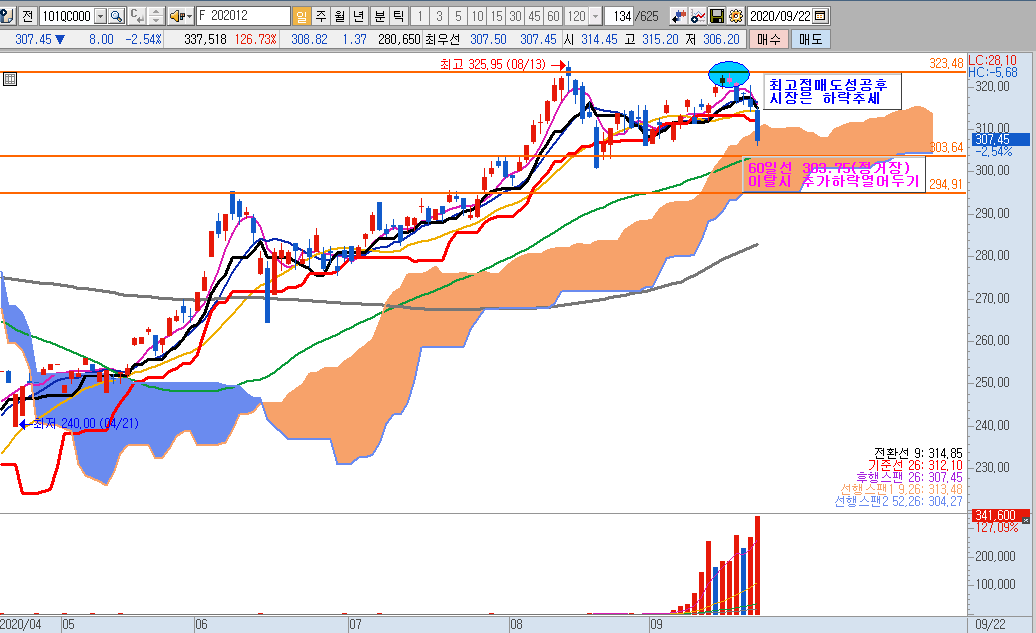The image size is (1036, 633).
Task: Open the calendar date picker icon
Action: point(820,16)
